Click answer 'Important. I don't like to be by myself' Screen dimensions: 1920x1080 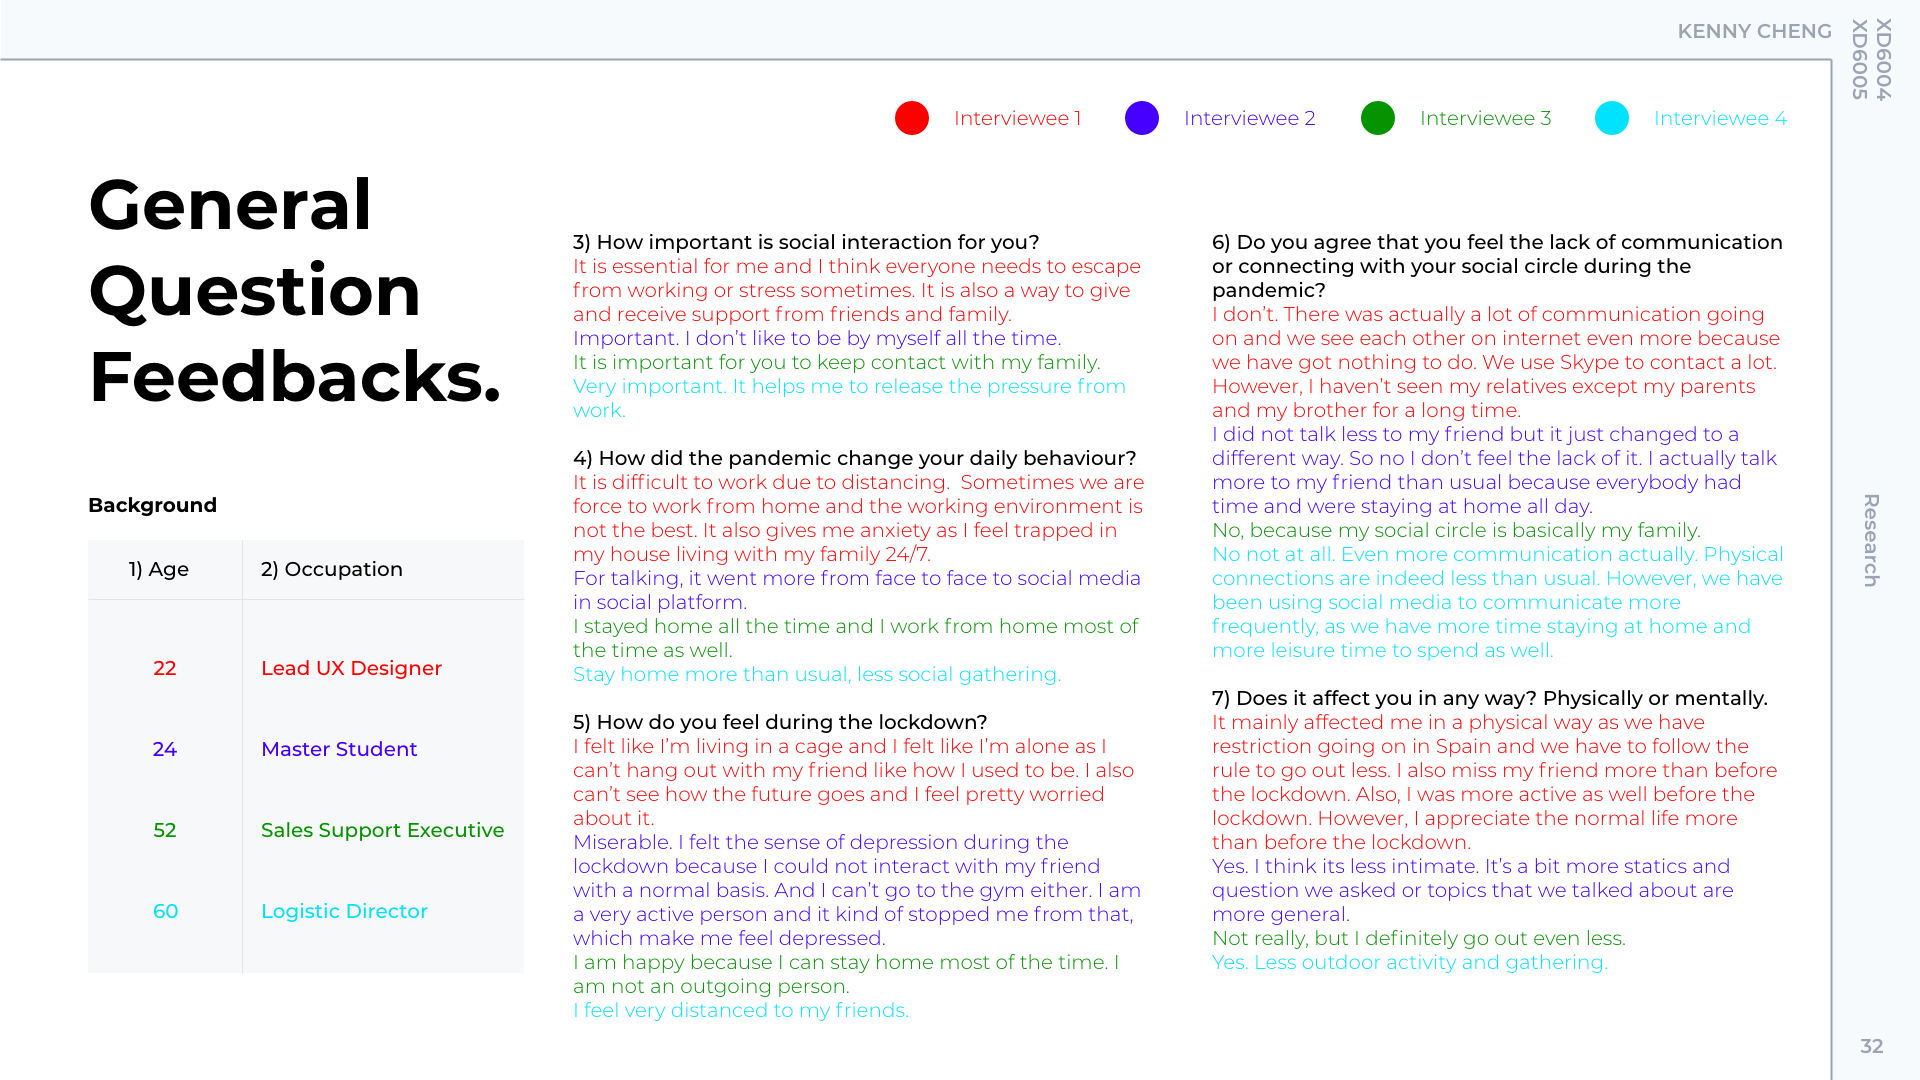817,338
